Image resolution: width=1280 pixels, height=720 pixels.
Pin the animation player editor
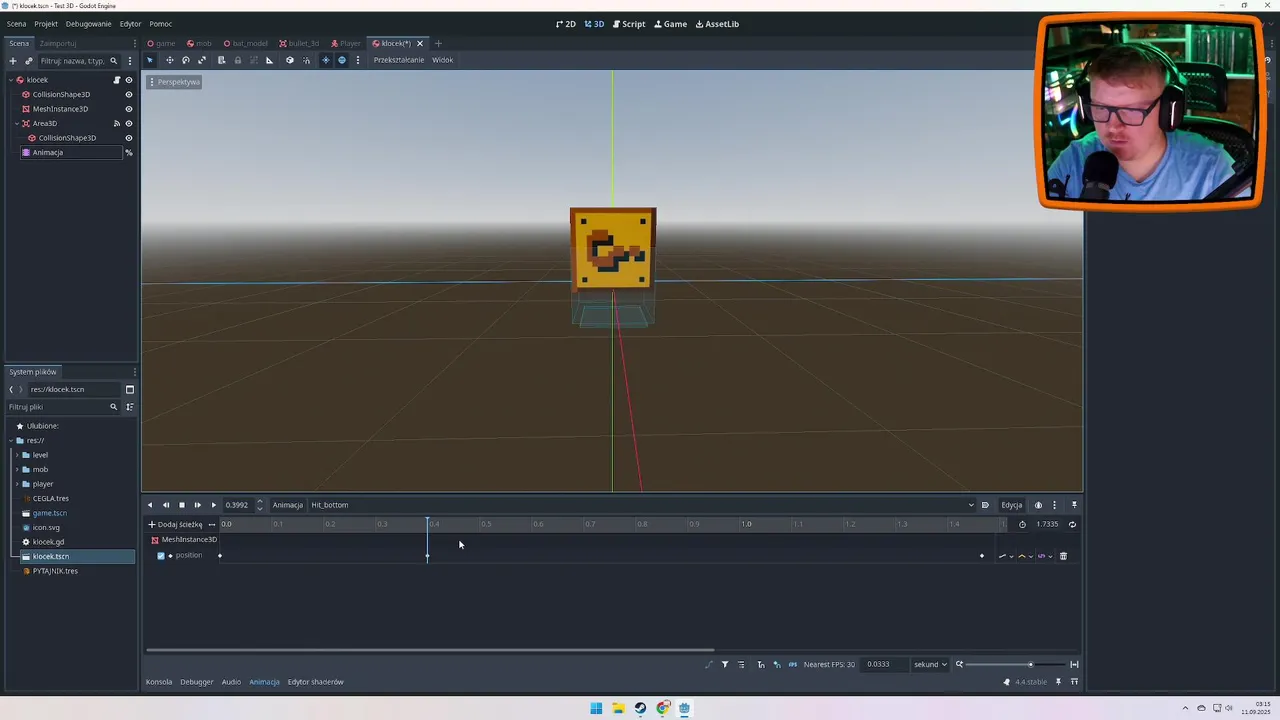1074,505
